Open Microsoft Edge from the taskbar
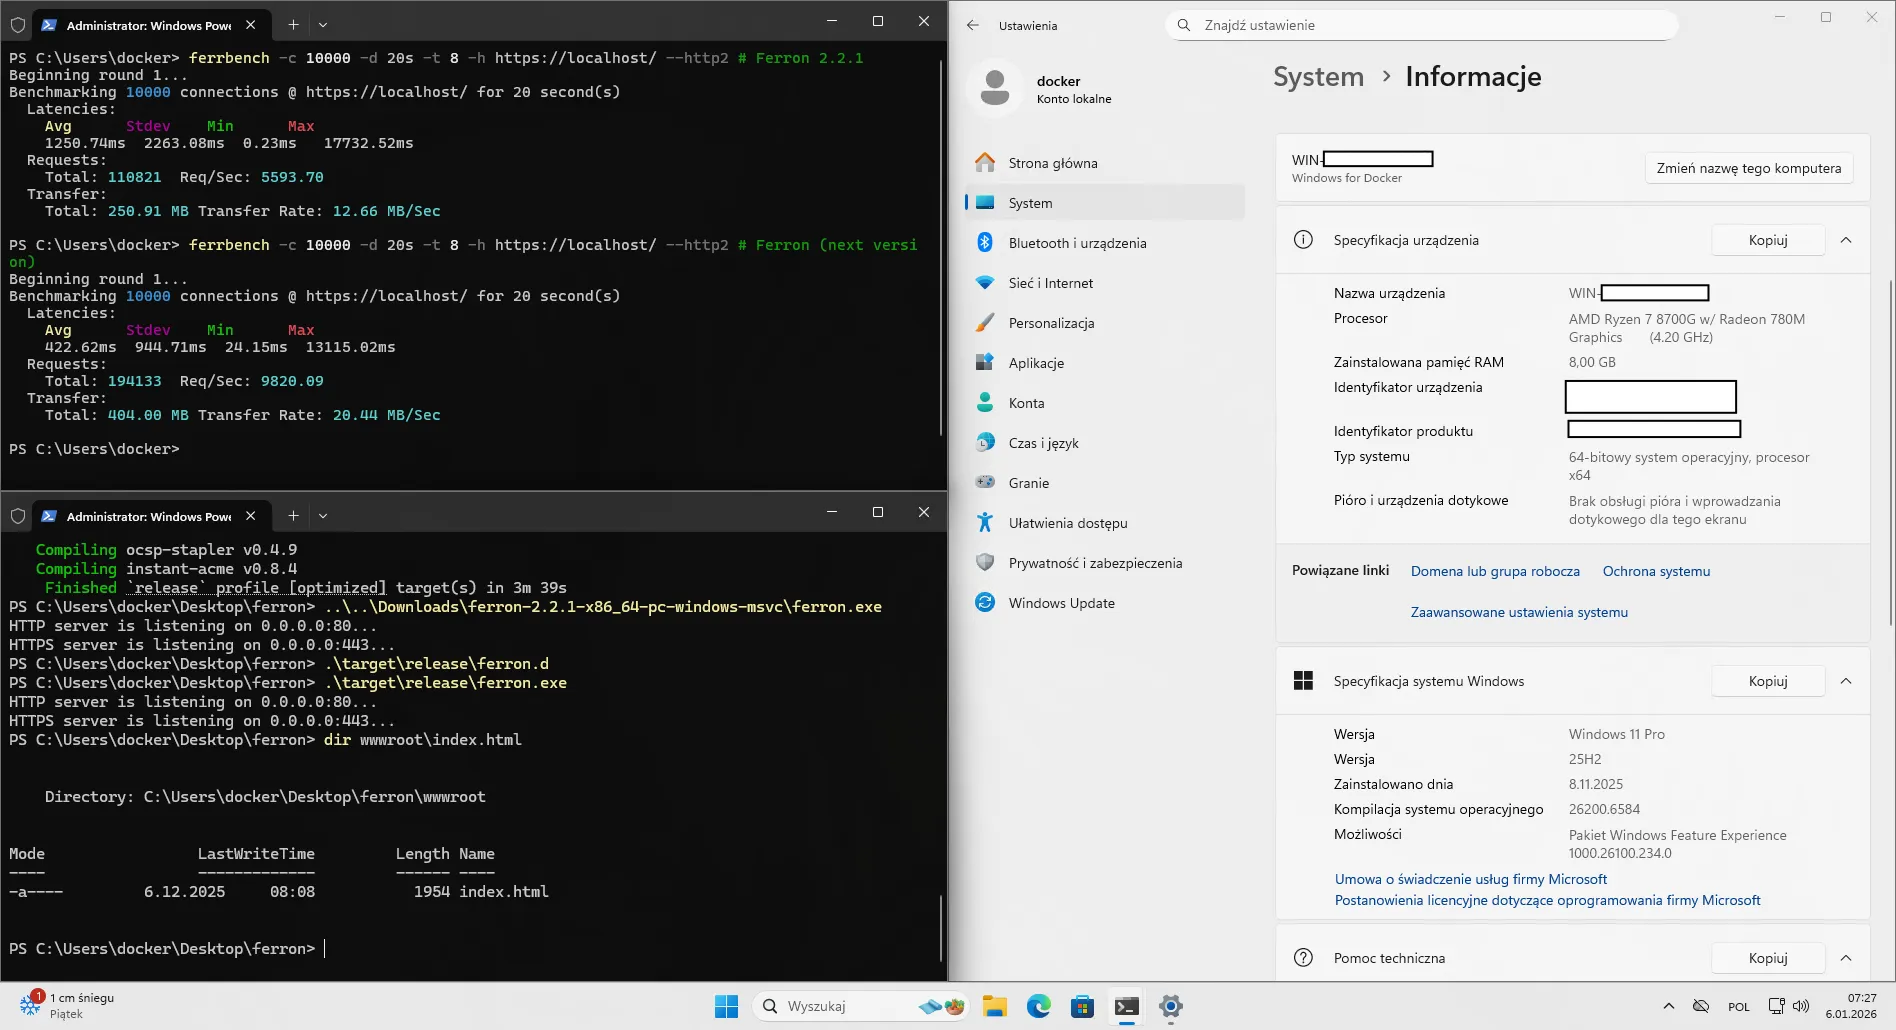 pyautogui.click(x=1039, y=1006)
